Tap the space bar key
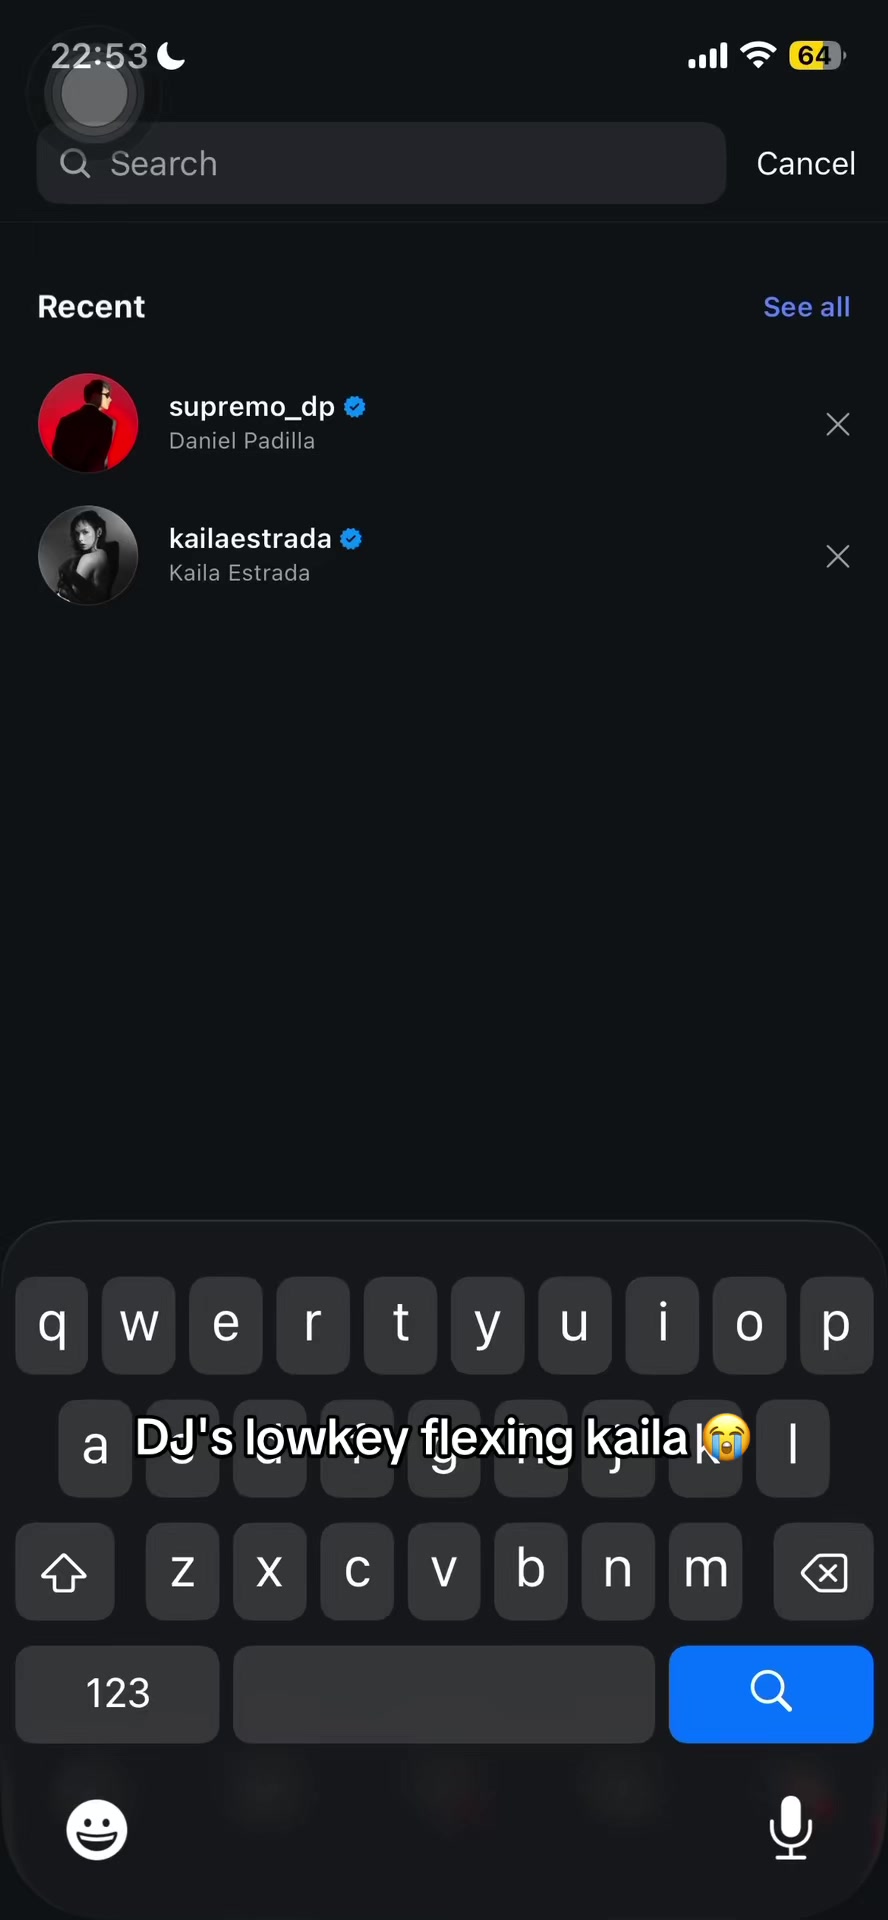Viewport: 888px width, 1920px height. [x=444, y=1694]
